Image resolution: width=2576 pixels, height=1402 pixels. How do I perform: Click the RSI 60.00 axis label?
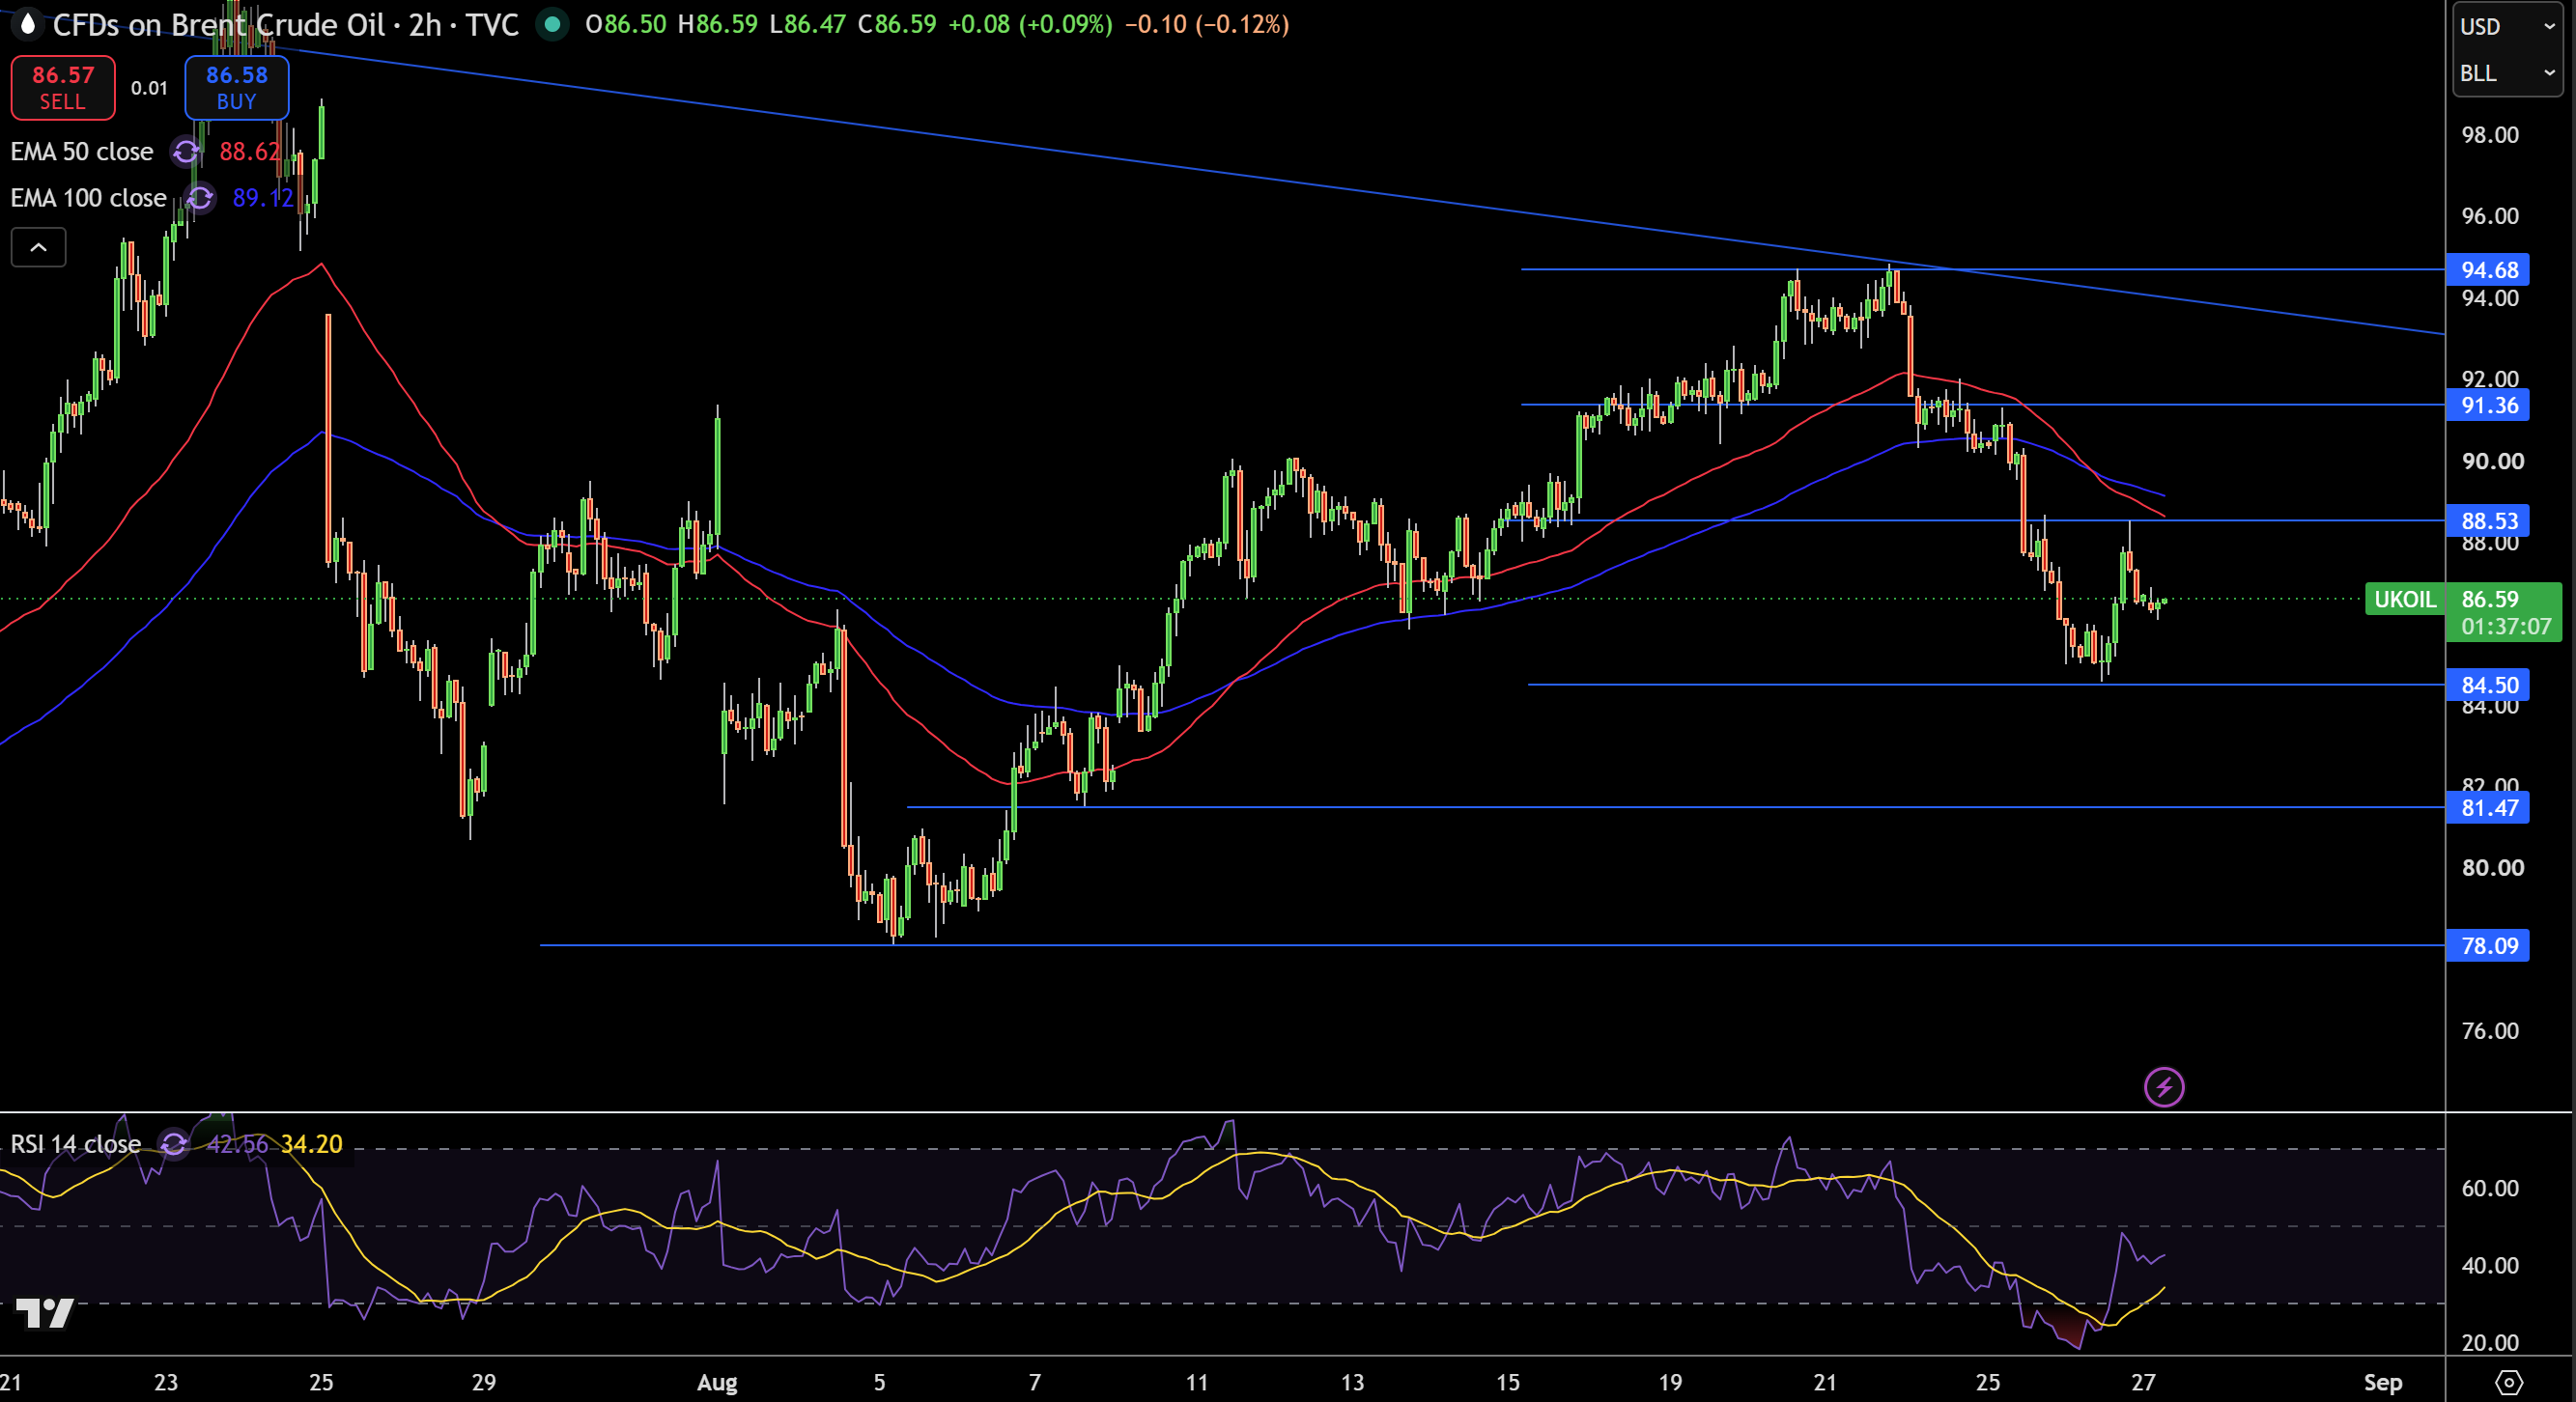click(2490, 1188)
